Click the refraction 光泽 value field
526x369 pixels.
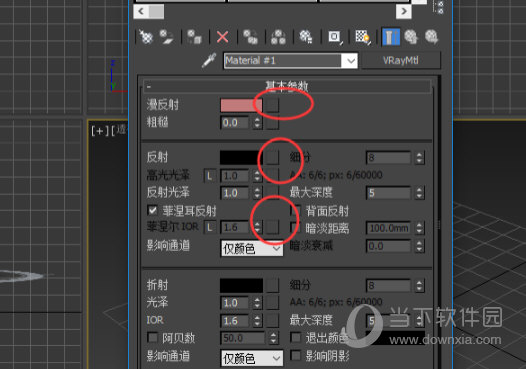pyautogui.click(x=234, y=303)
